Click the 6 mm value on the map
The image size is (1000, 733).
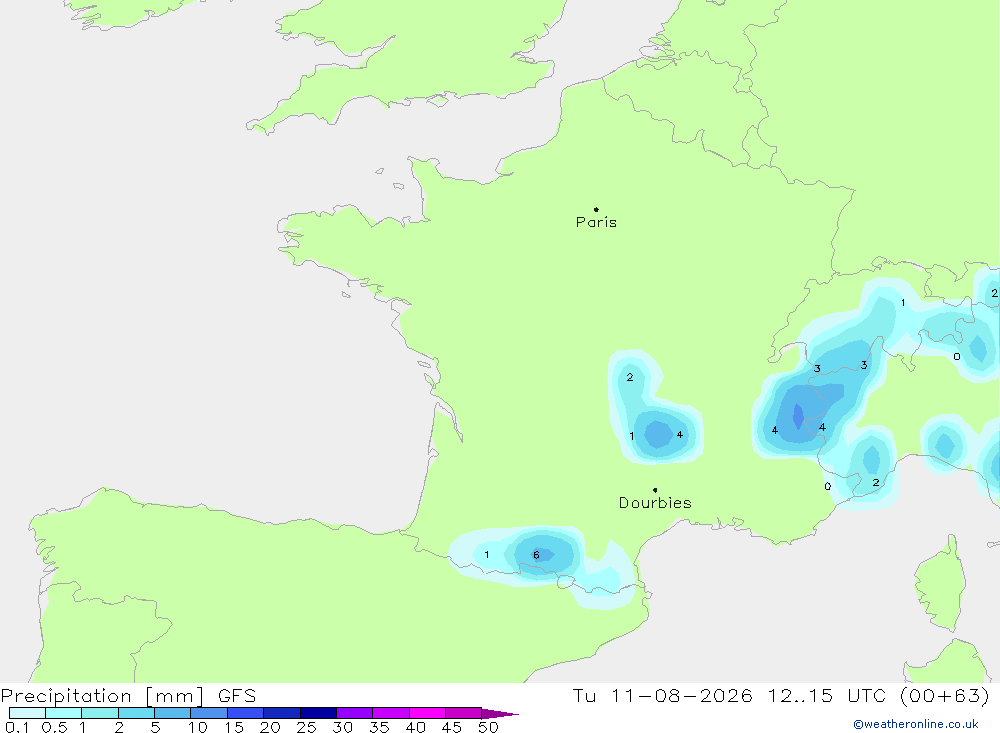coord(536,554)
